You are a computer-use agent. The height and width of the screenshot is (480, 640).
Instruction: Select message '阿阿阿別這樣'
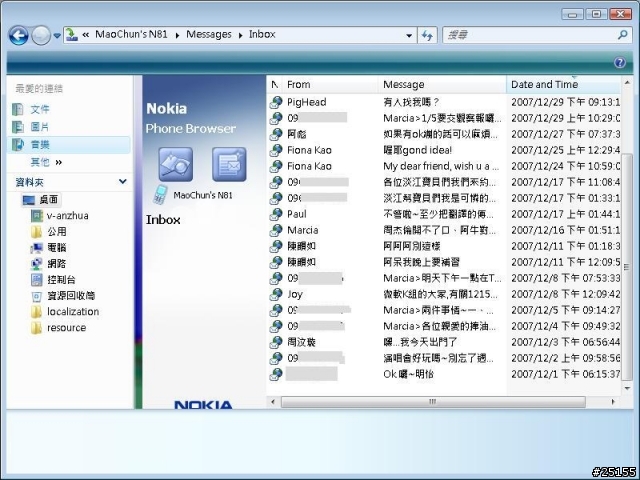[411, 246]
